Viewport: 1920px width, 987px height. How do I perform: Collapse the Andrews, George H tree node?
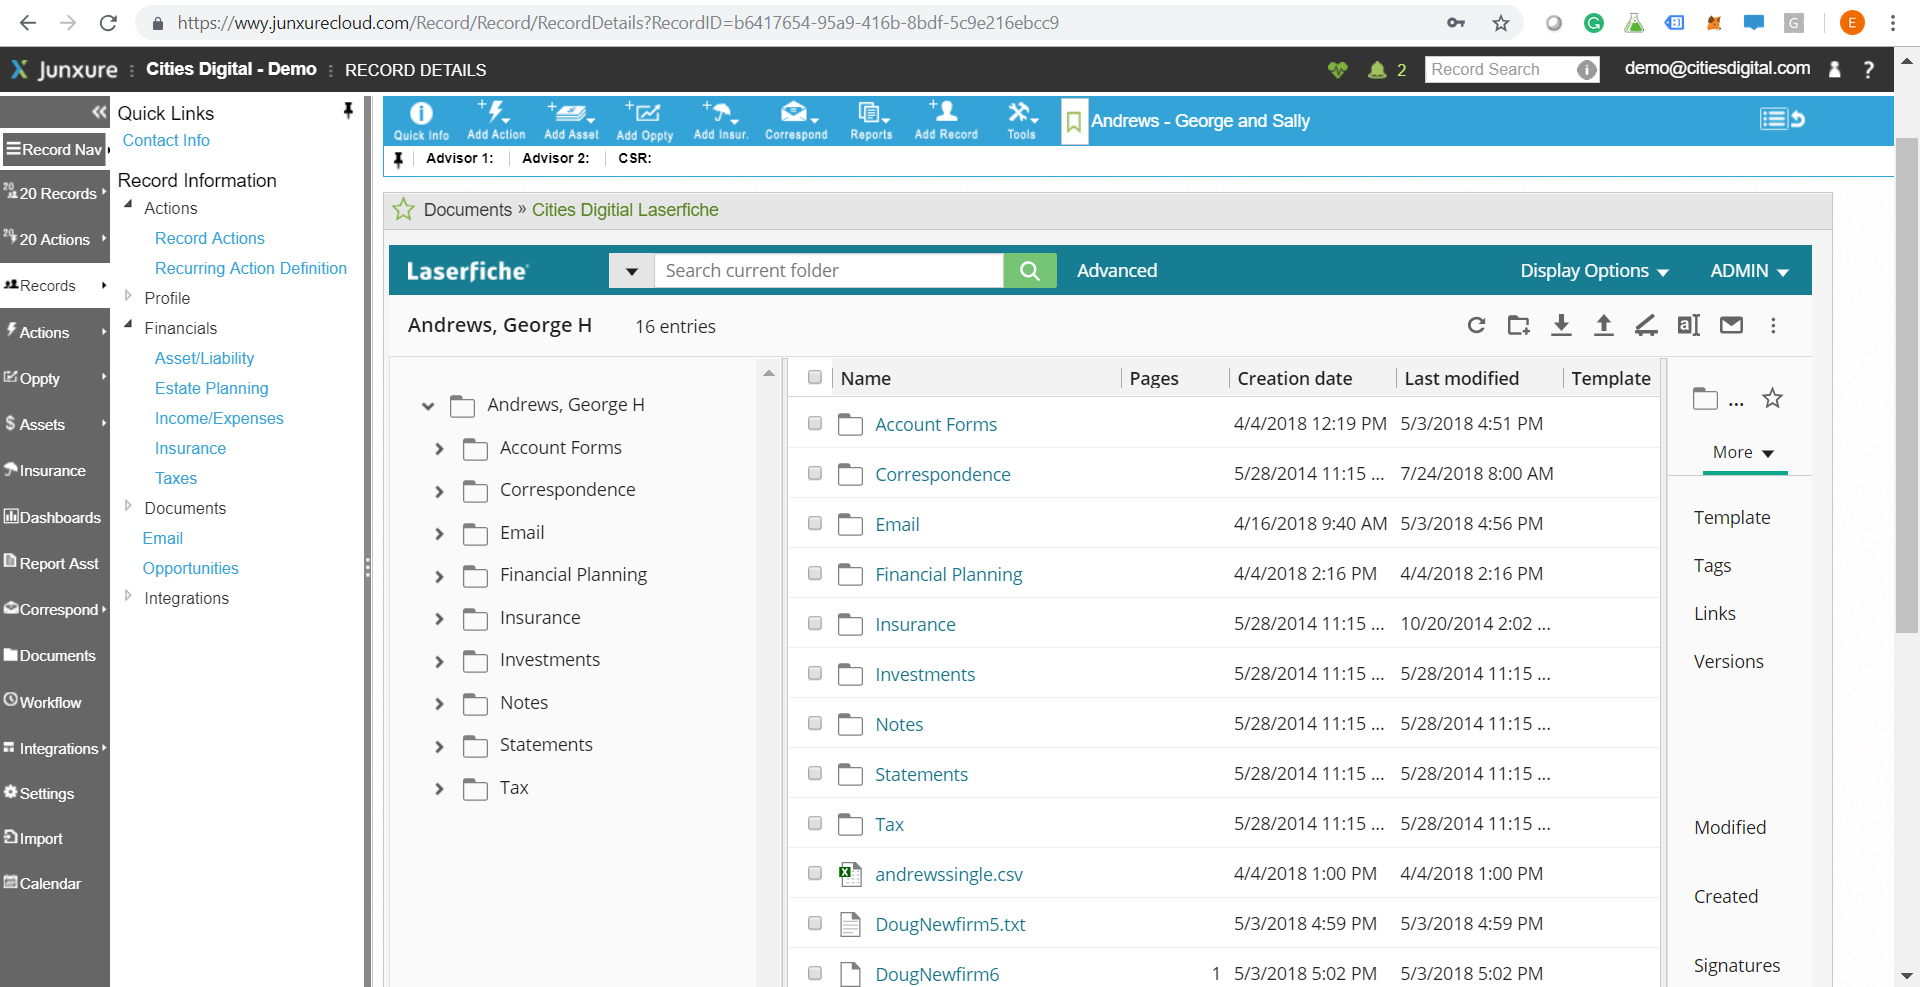(428, 406)
